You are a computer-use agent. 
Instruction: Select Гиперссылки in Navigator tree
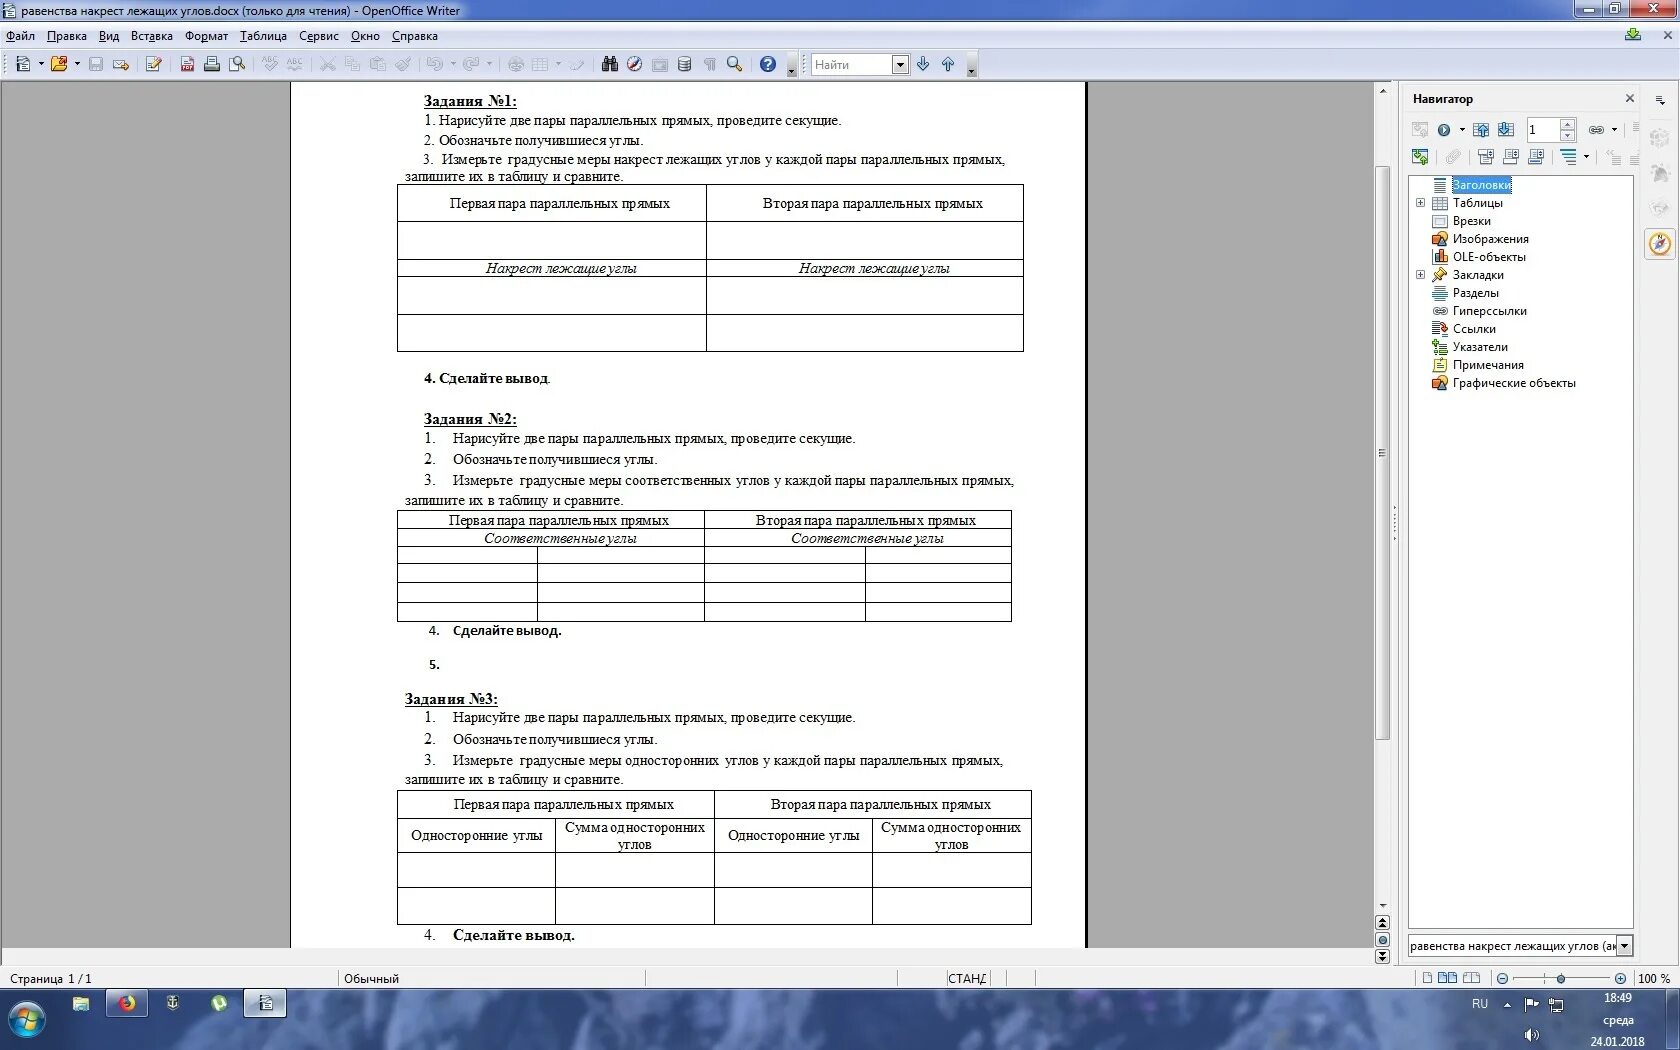tap(1489, 311)
